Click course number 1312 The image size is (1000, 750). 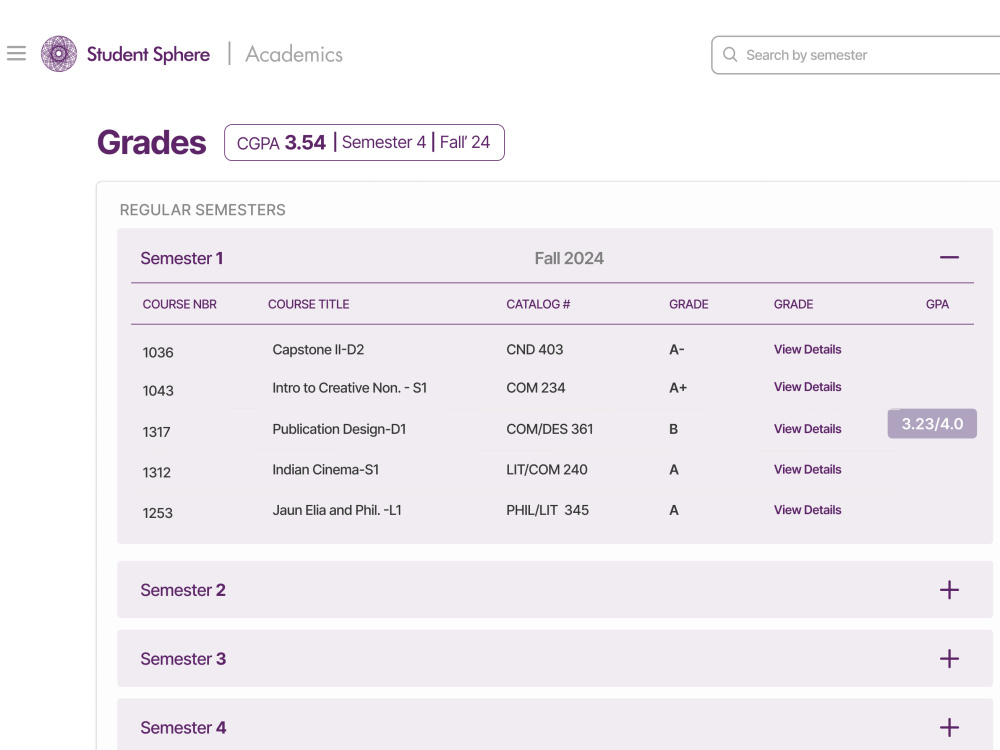click(156, 473)
